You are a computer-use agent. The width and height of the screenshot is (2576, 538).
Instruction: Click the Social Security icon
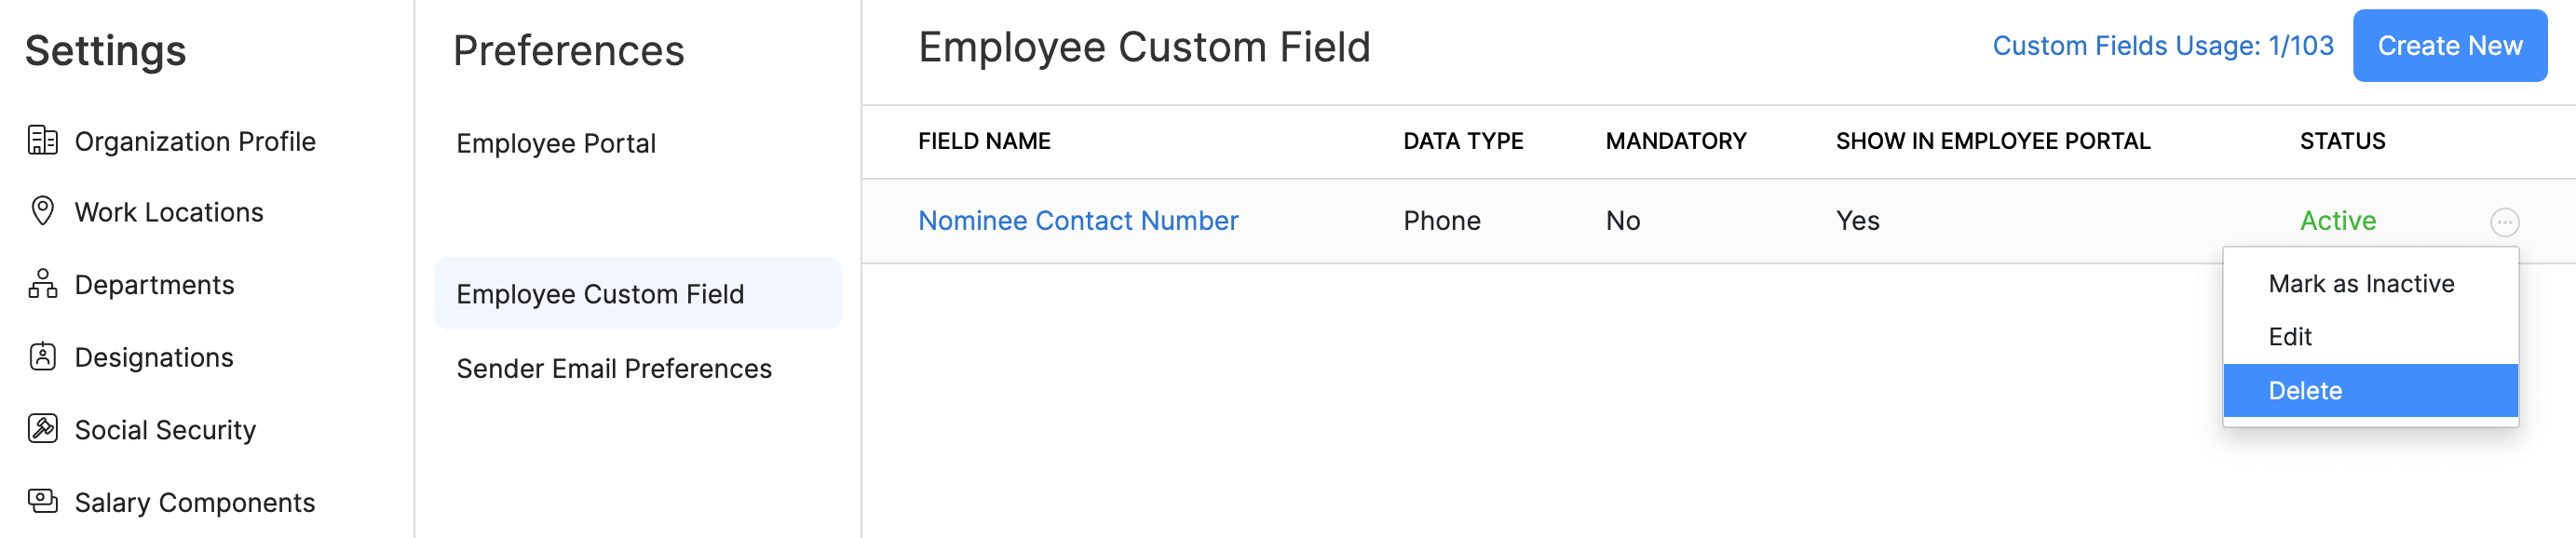[42, 429]
